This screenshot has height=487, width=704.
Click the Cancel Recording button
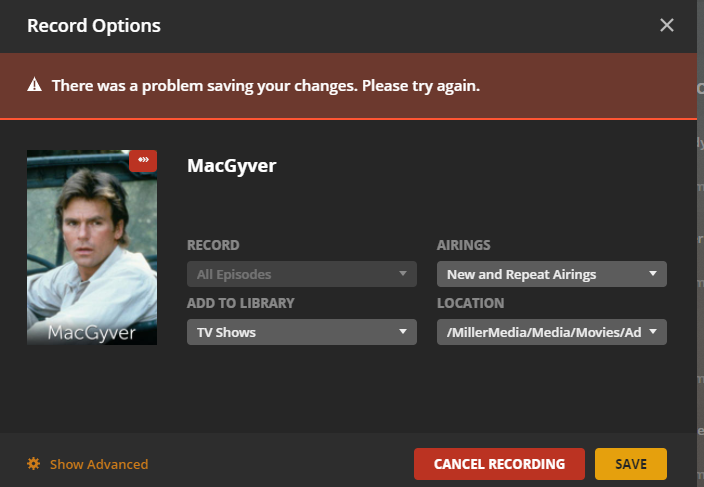[499, 464]
